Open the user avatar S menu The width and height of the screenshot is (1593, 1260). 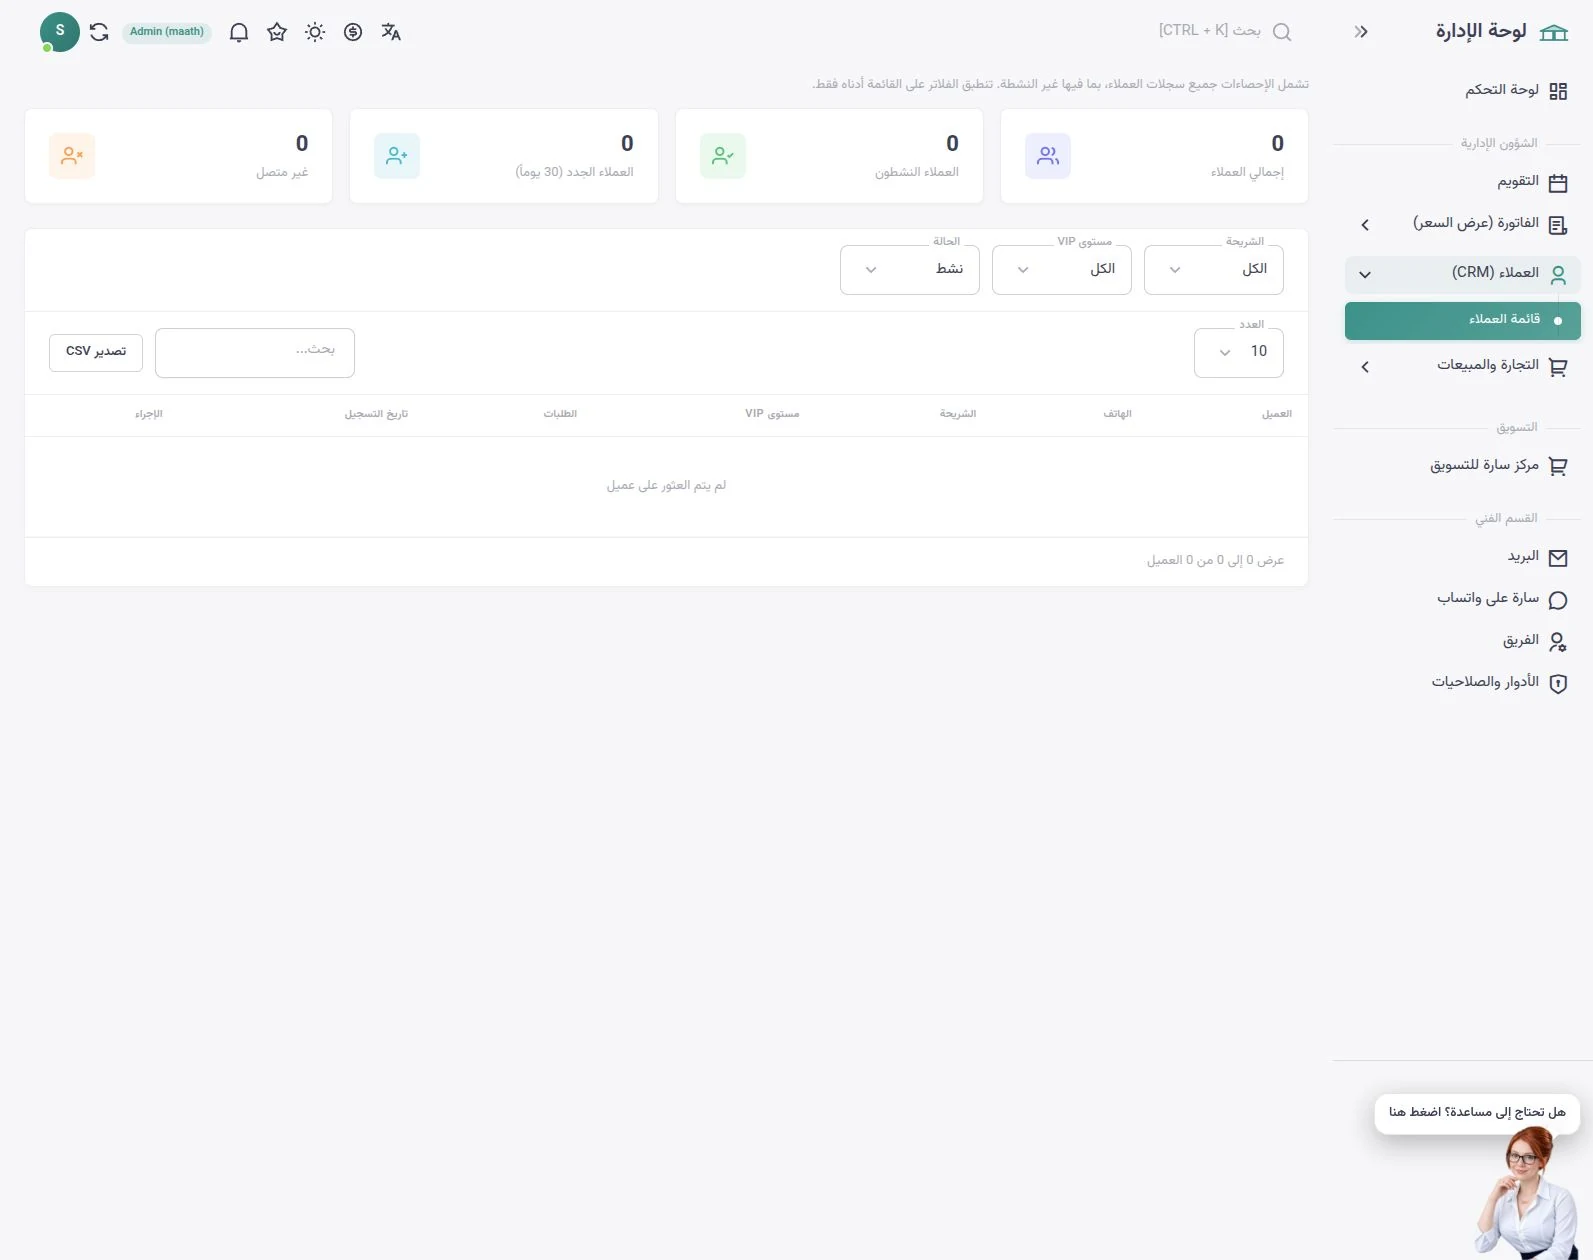coord(60,32)
